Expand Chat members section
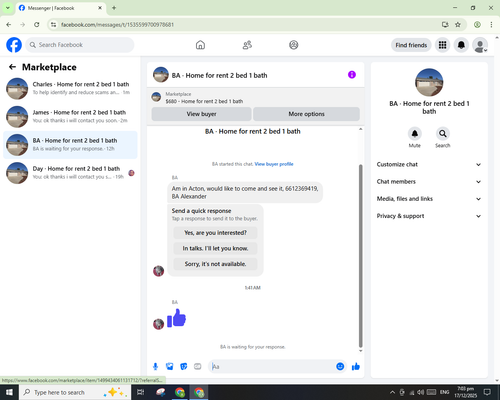 point(429,182)
